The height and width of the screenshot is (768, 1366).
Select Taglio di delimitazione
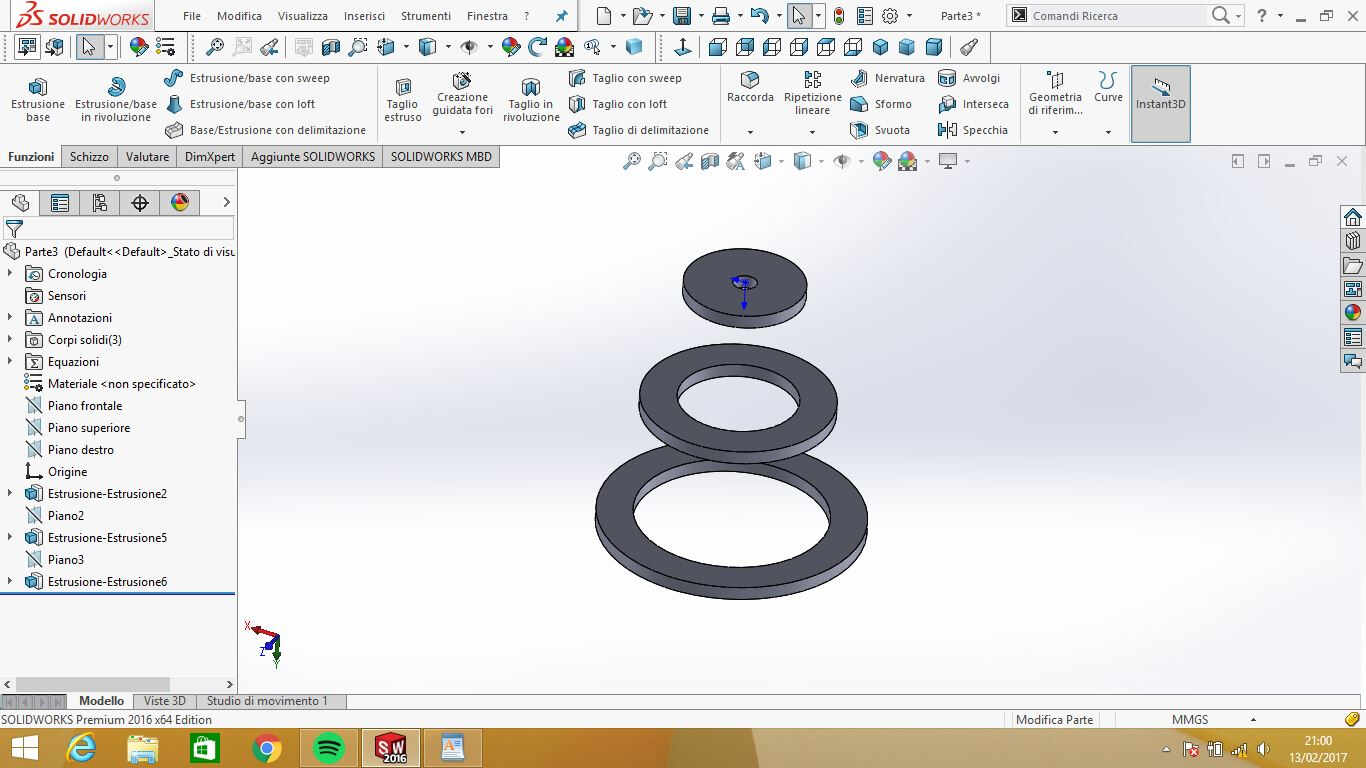638,130
